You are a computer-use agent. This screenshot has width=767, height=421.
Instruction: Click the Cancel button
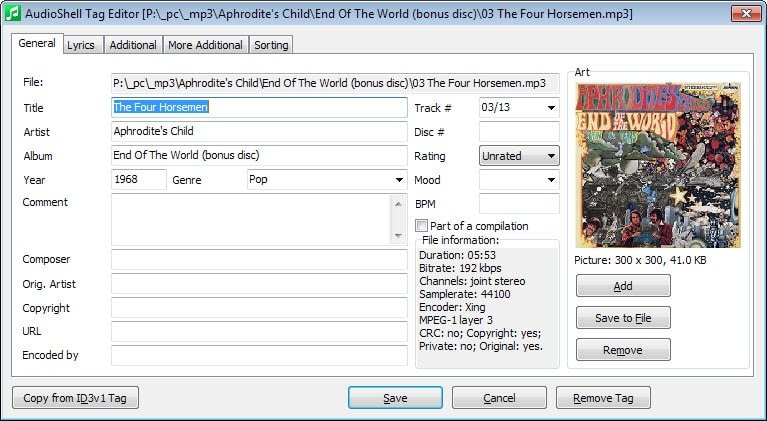pyautogui.click(x=499, y=398)
